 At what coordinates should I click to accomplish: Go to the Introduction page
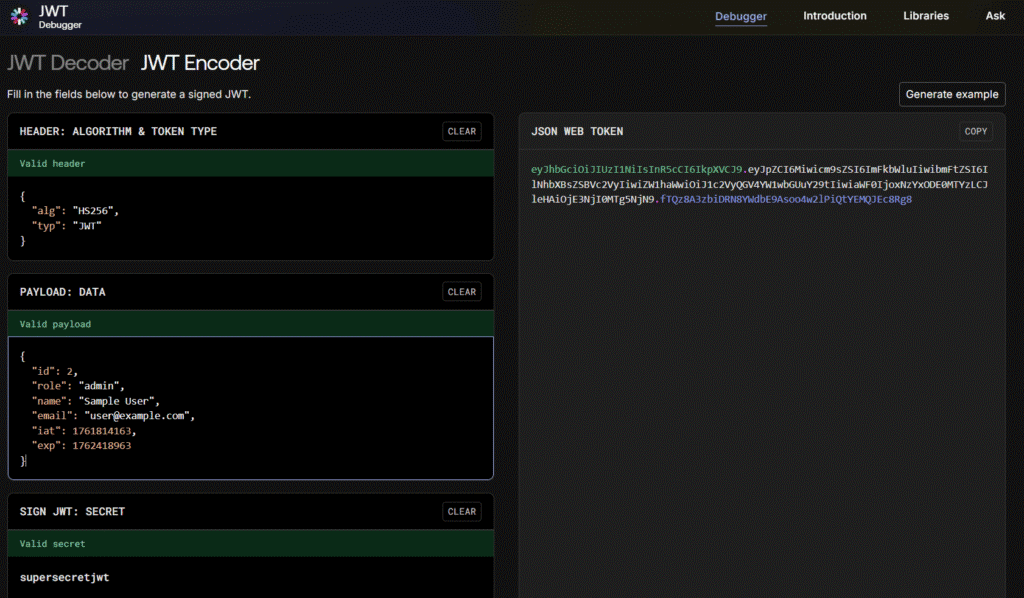click(835, 16)
